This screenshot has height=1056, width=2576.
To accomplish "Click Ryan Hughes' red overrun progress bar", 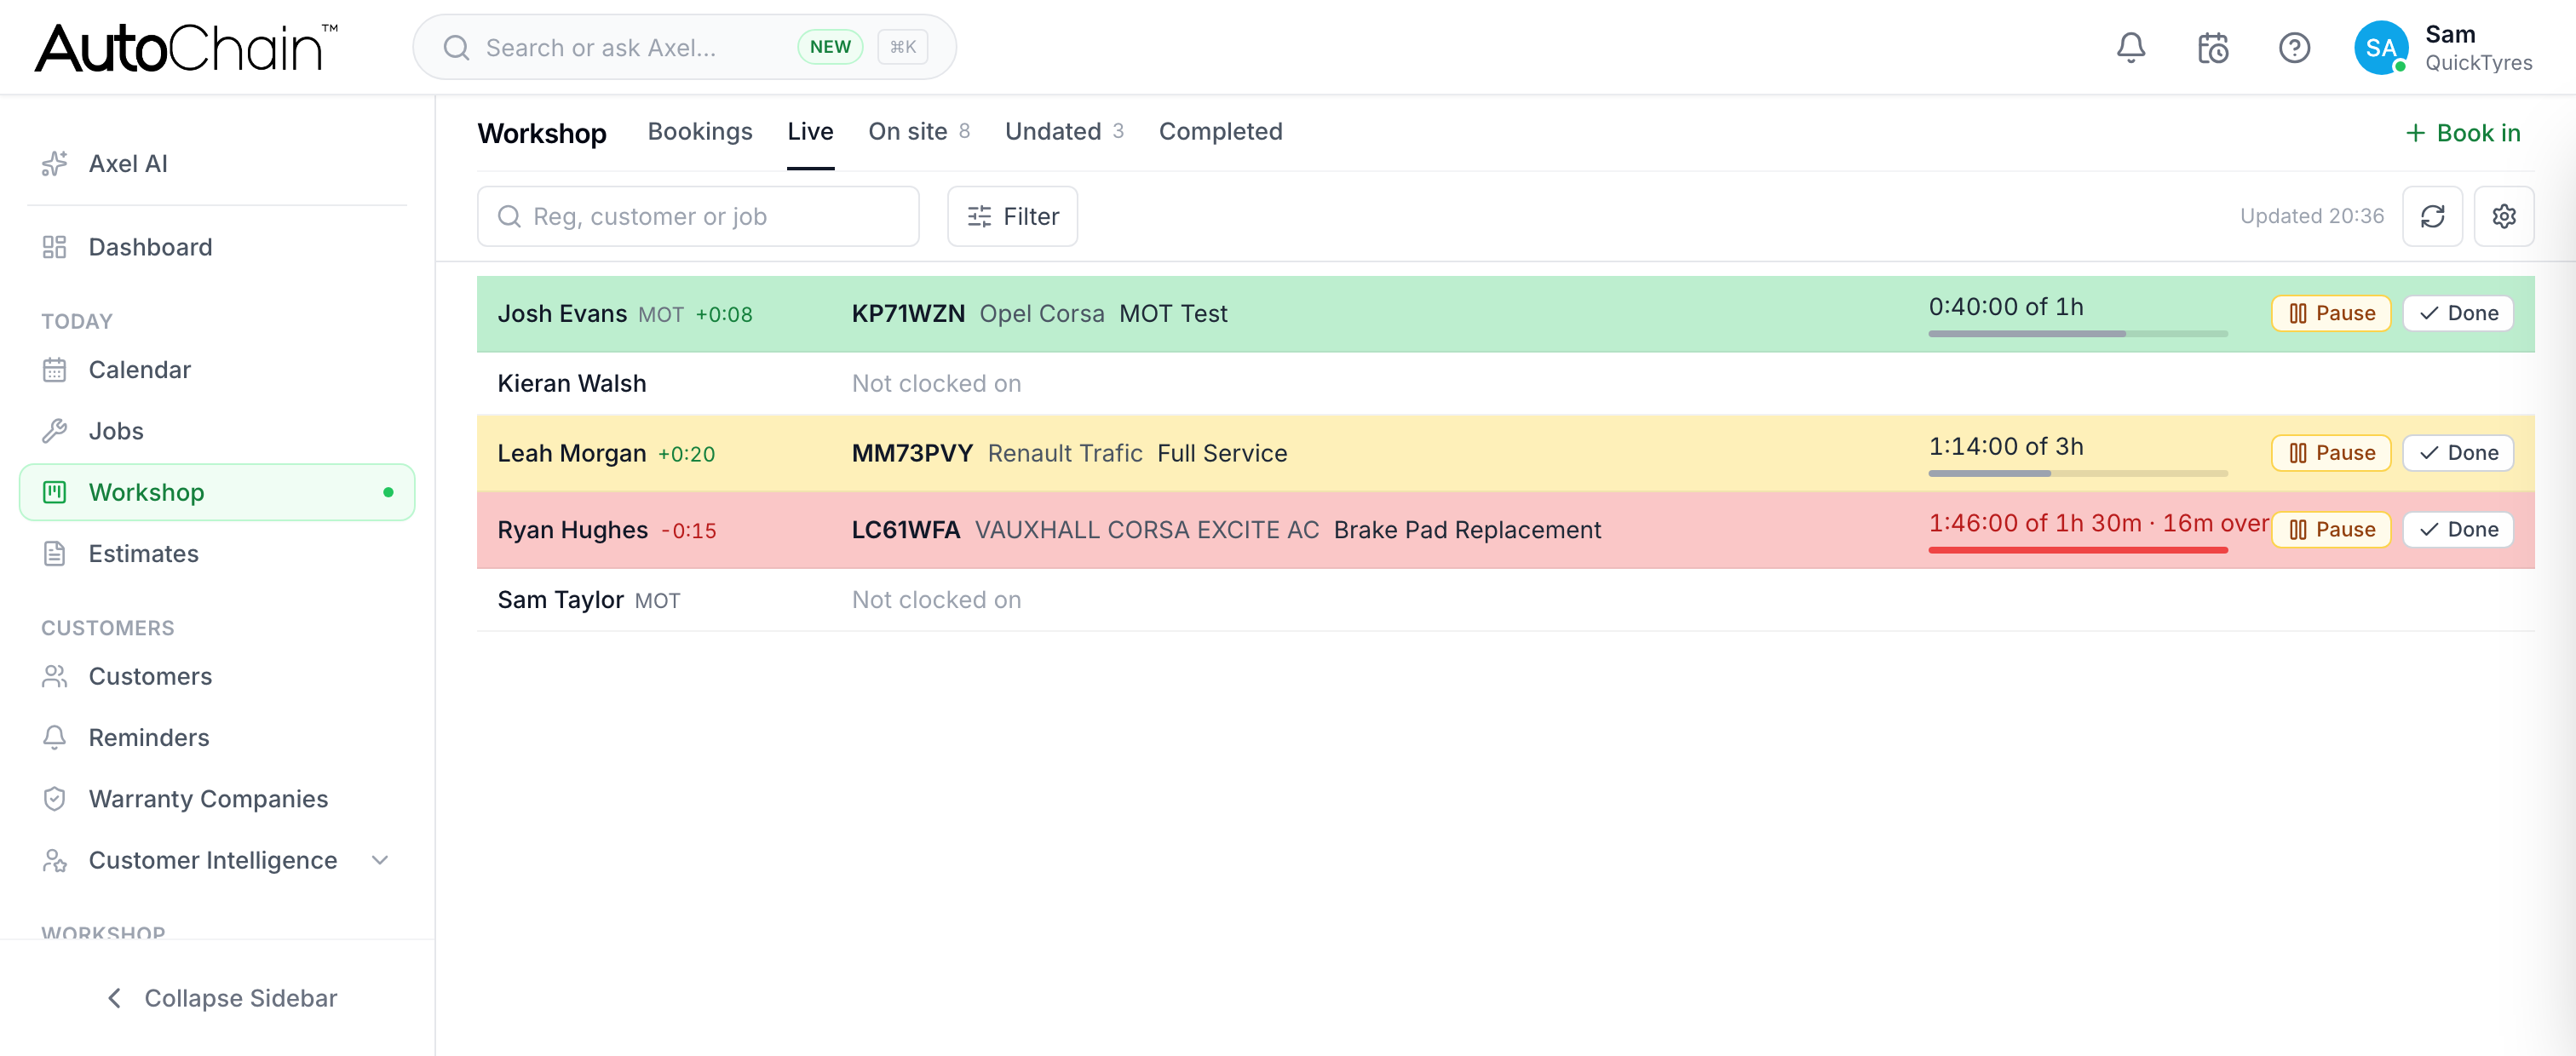I will (2078, 550).
